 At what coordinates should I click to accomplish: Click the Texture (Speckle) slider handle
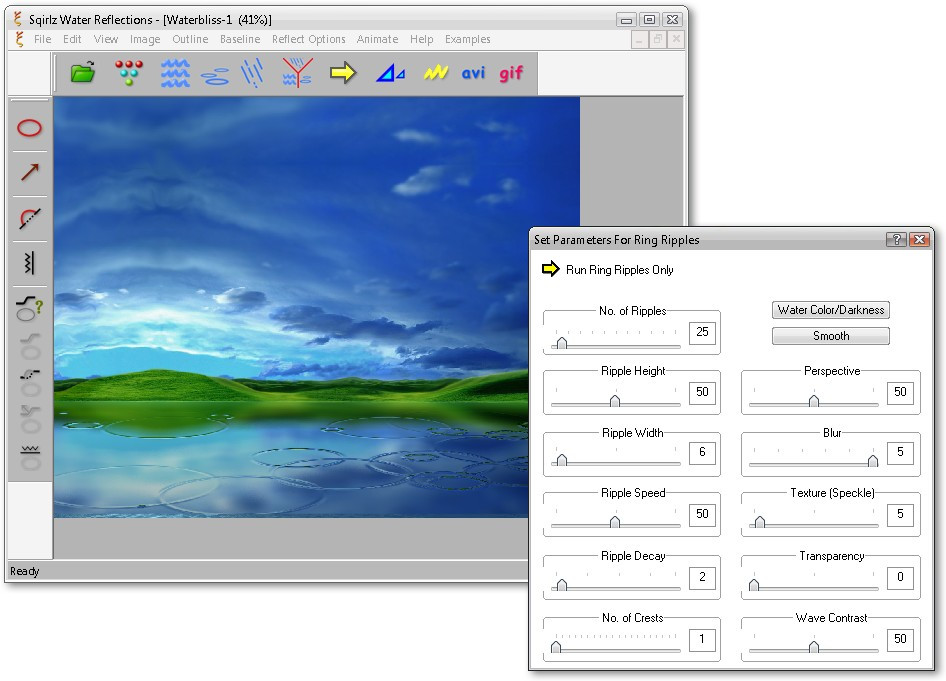pos(760,522)
